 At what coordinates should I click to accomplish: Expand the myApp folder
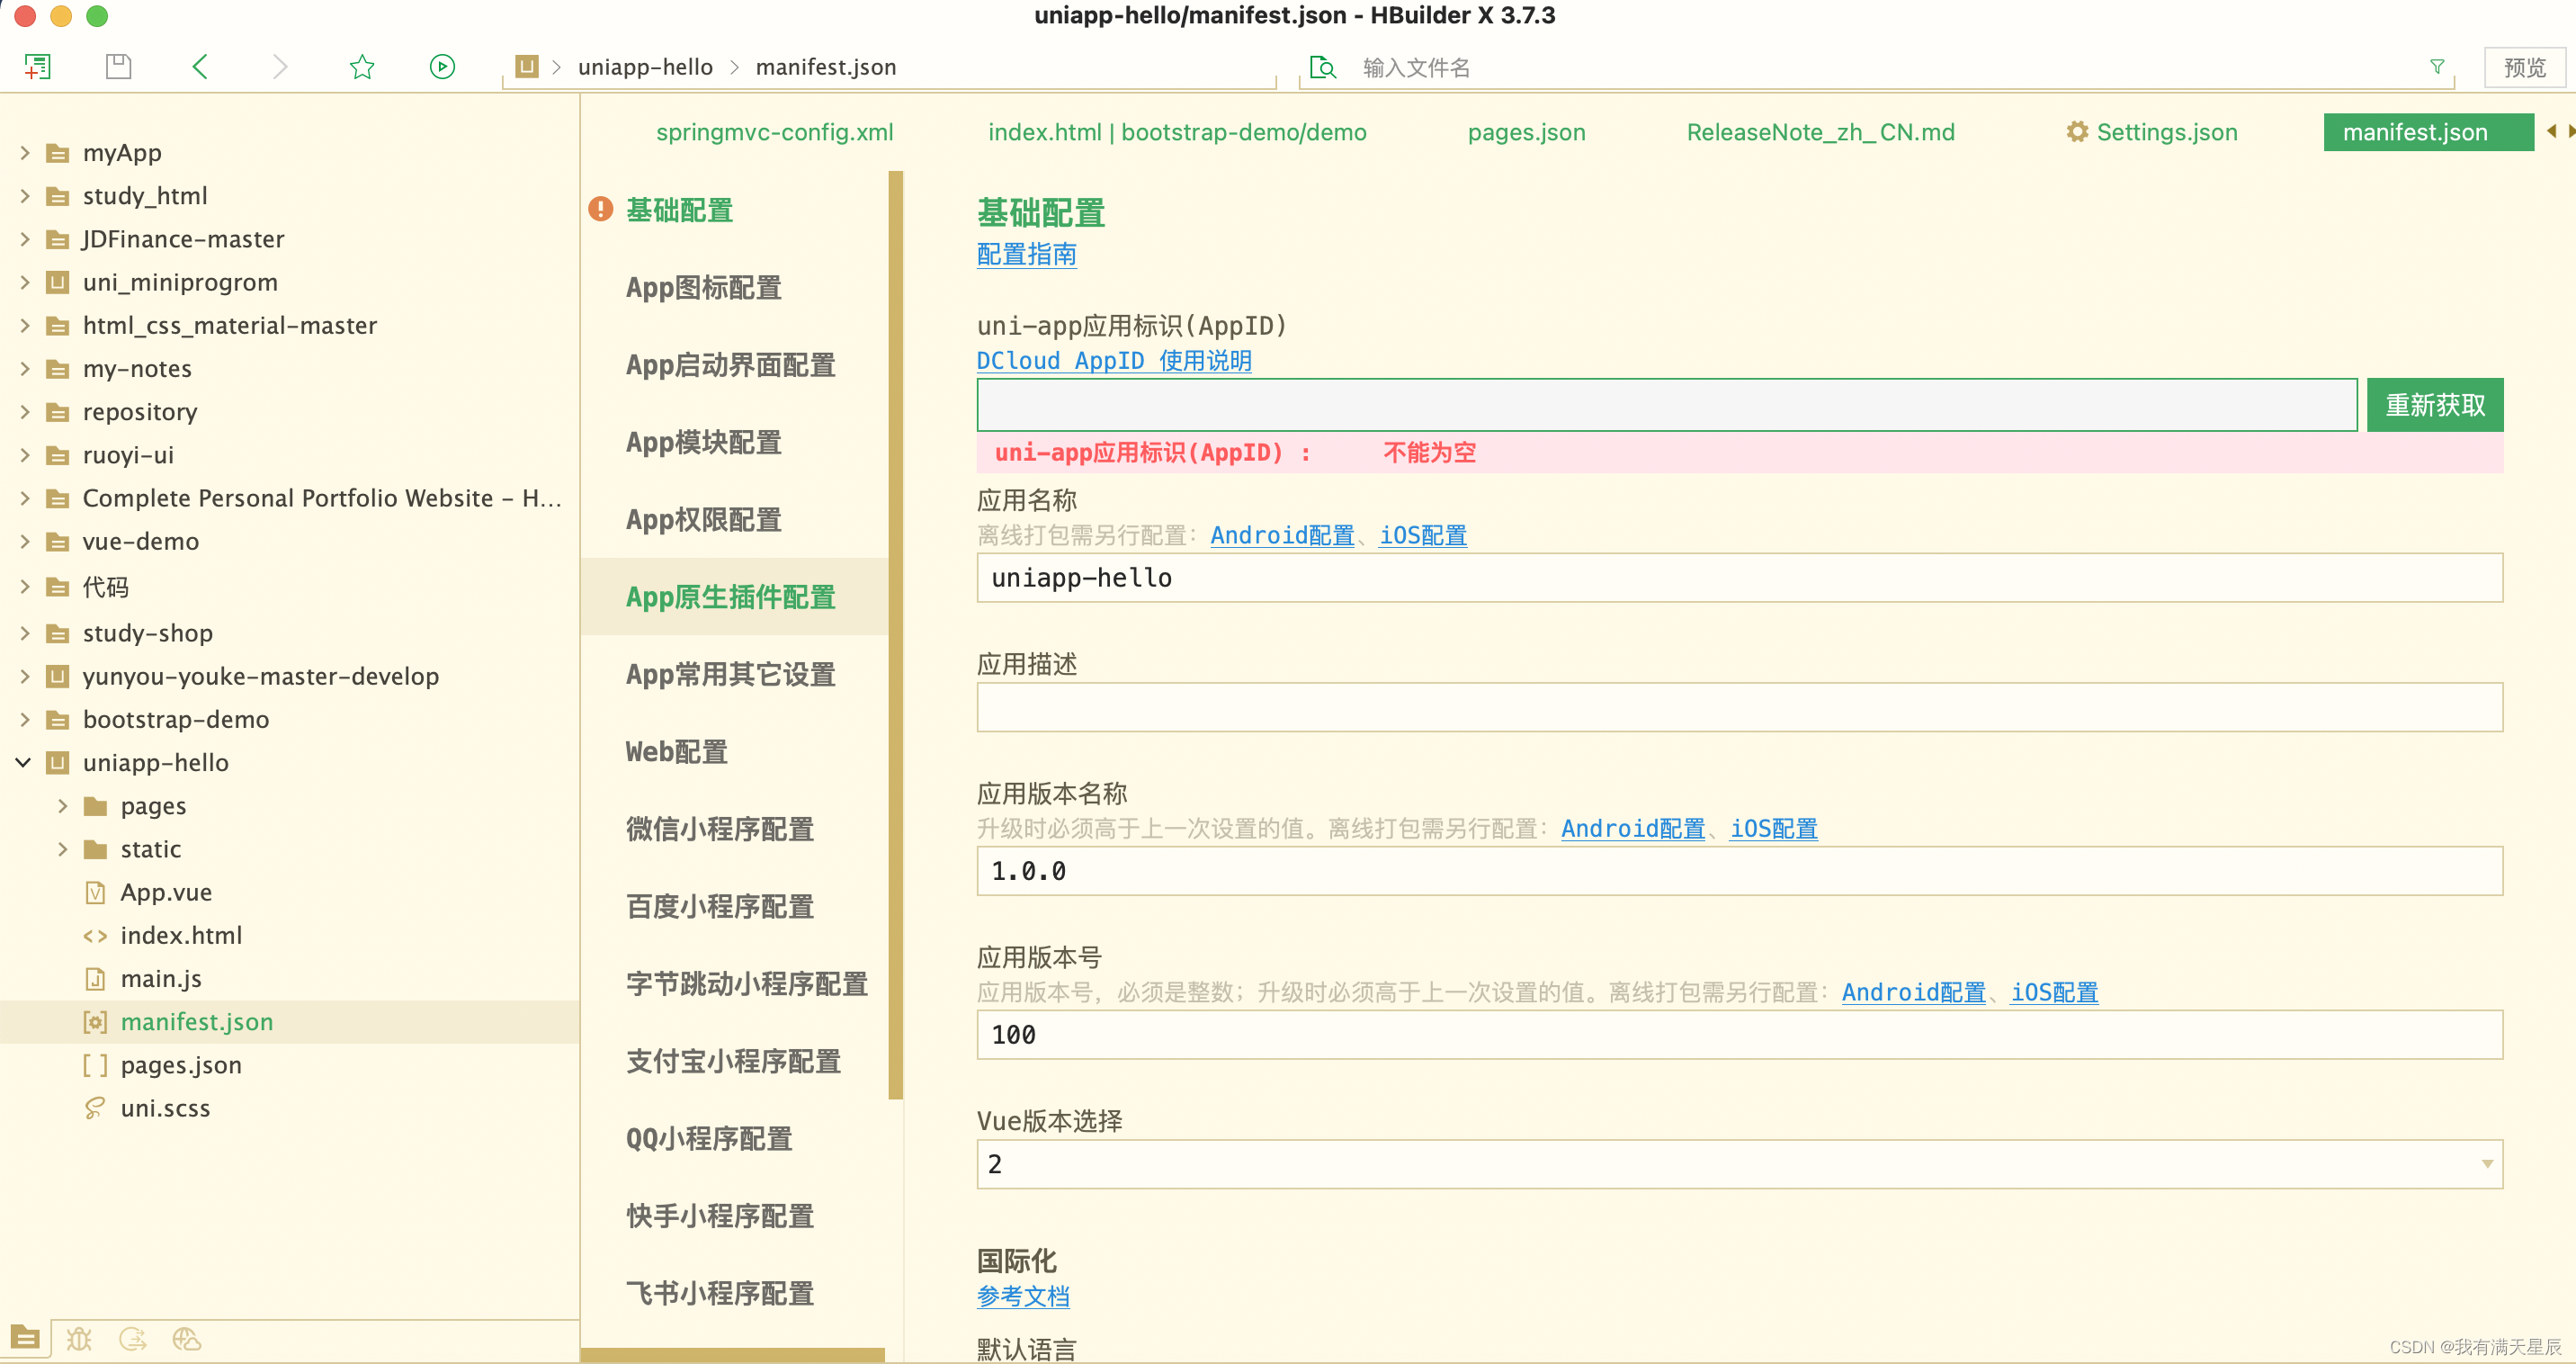tap(24, 153)
